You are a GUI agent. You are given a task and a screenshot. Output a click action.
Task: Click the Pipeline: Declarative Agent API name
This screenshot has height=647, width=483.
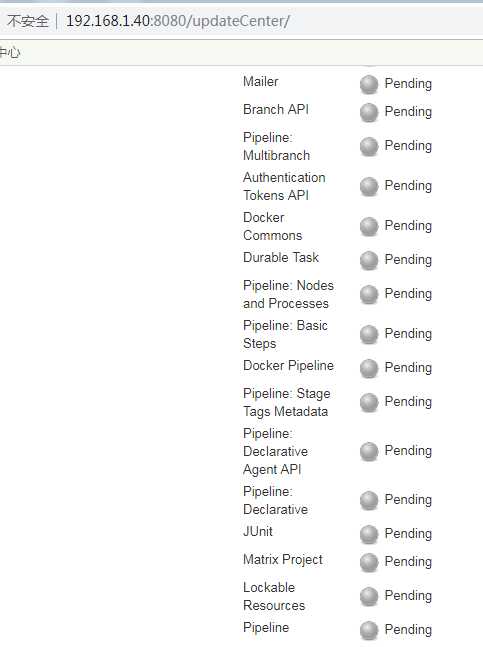point(275,451)
